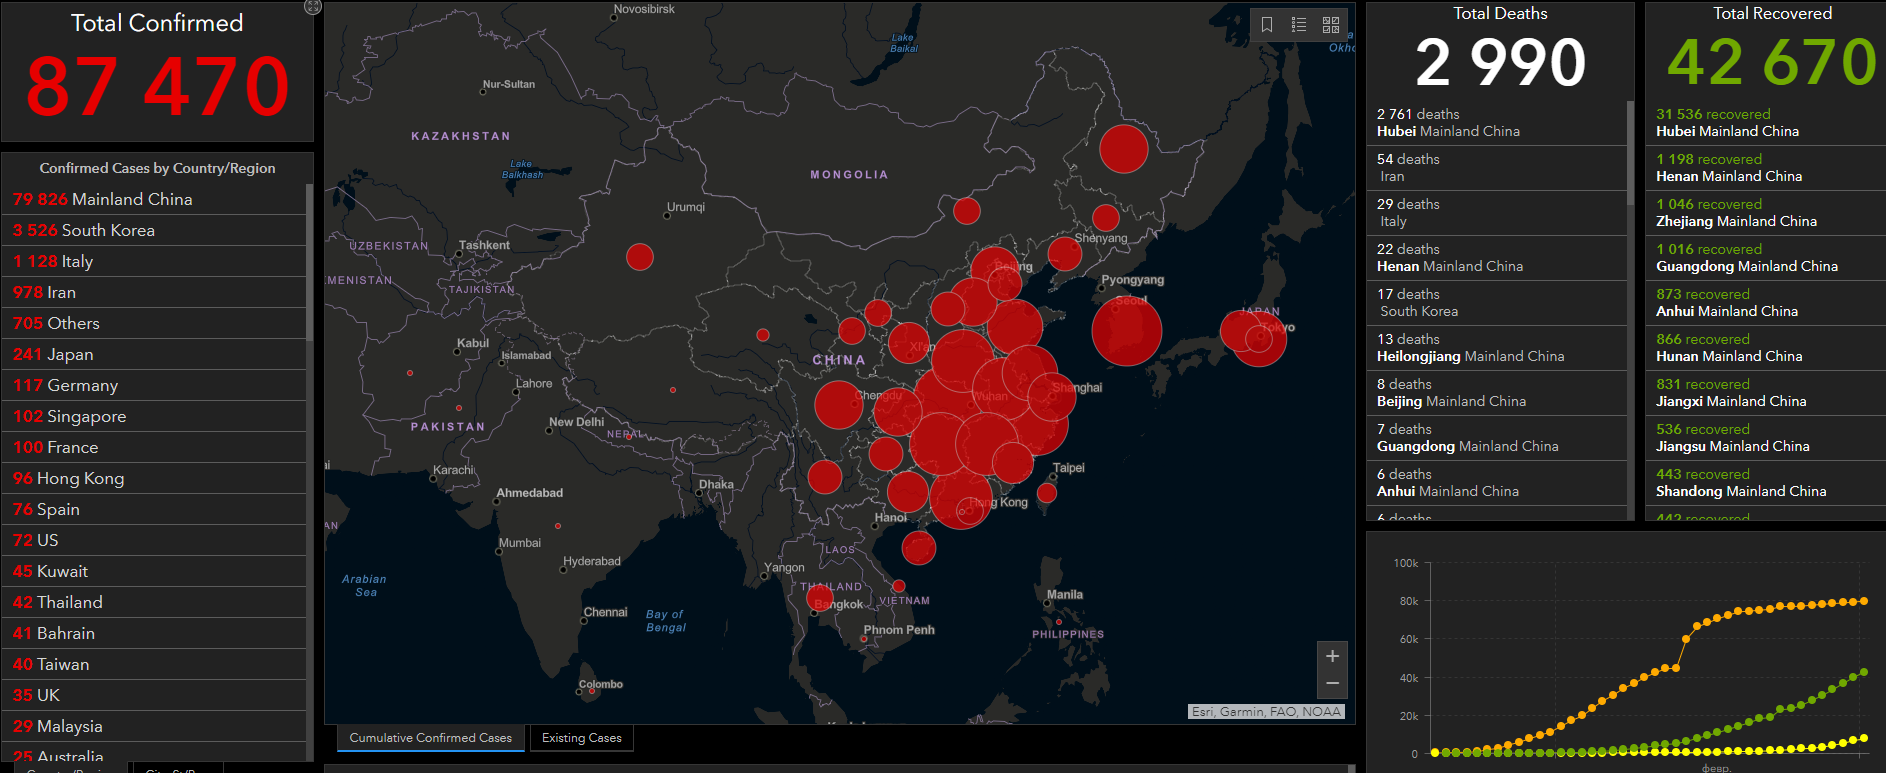Screen dimensions: 1886x773
Task: Expand the Total Confirmed panel
Action: [x=312, y=7]
